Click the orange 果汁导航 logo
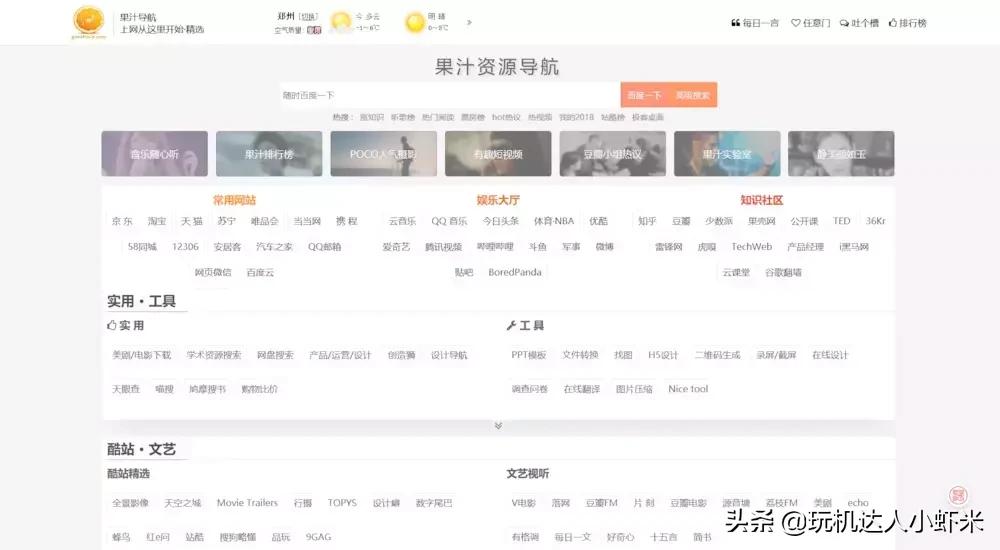 (89, 22)
